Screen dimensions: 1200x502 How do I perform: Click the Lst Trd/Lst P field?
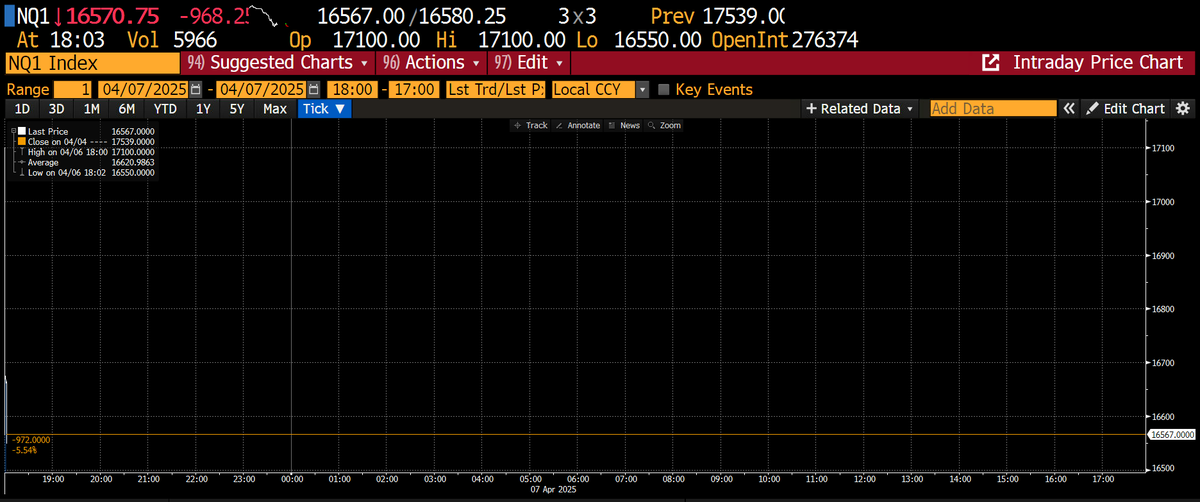coord(496,89)
